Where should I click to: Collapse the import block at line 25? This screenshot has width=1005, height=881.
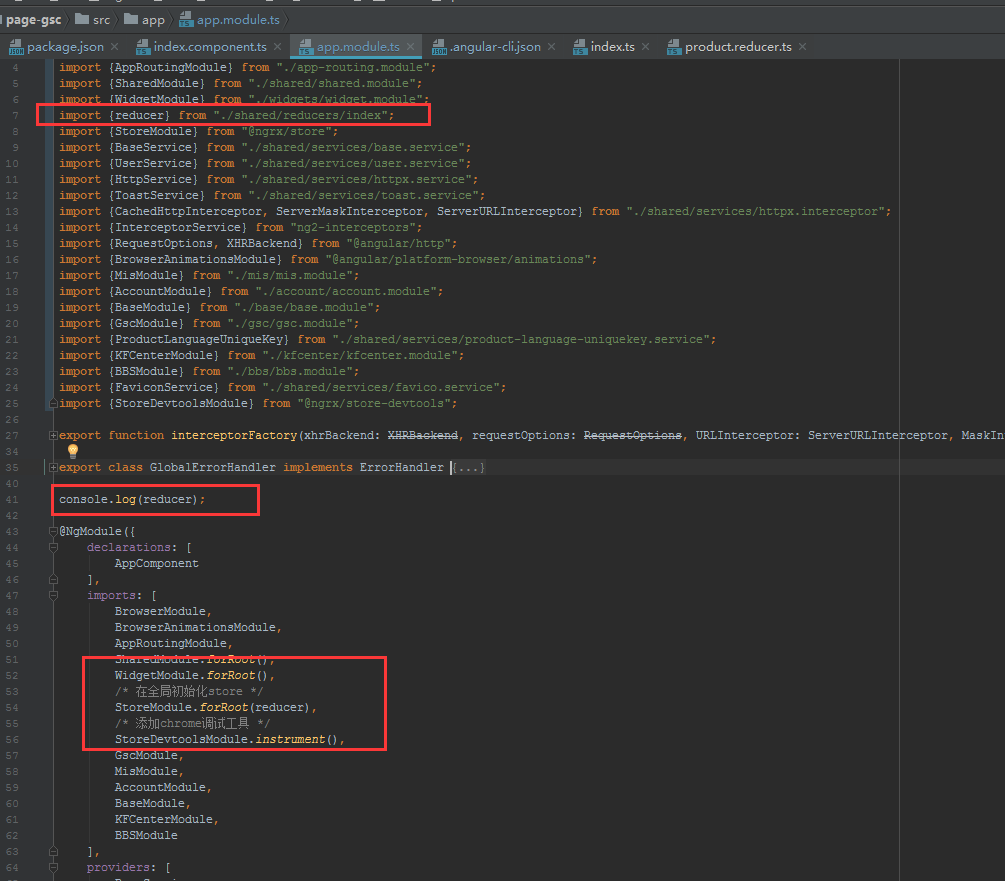54,403
